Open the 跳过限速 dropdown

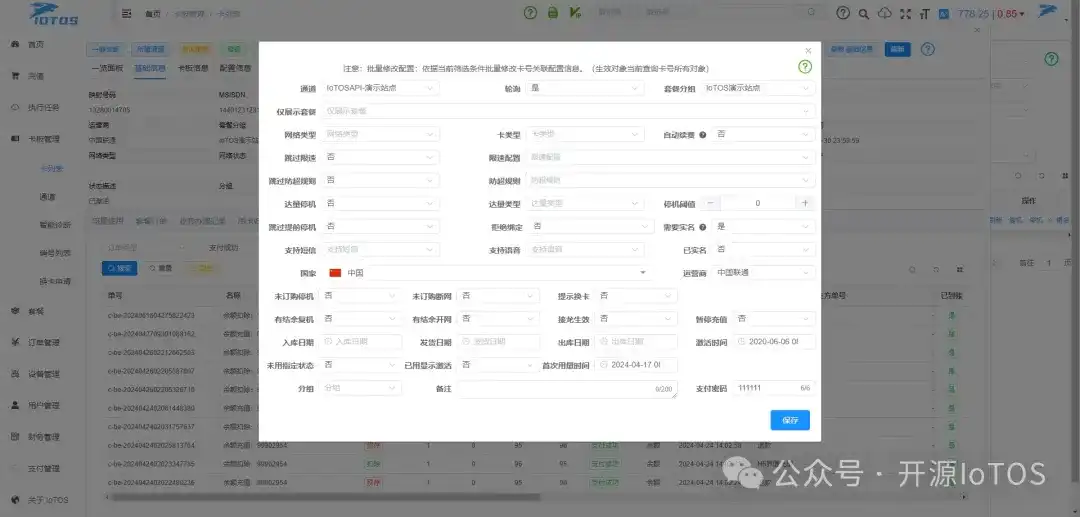380,157
